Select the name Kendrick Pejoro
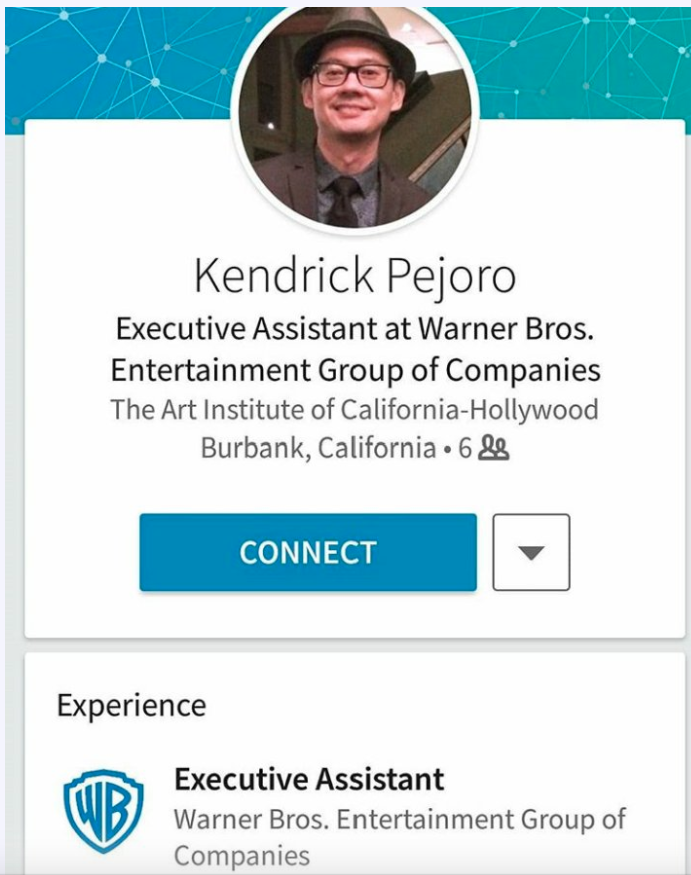691x875 pixels. (355, 277)
